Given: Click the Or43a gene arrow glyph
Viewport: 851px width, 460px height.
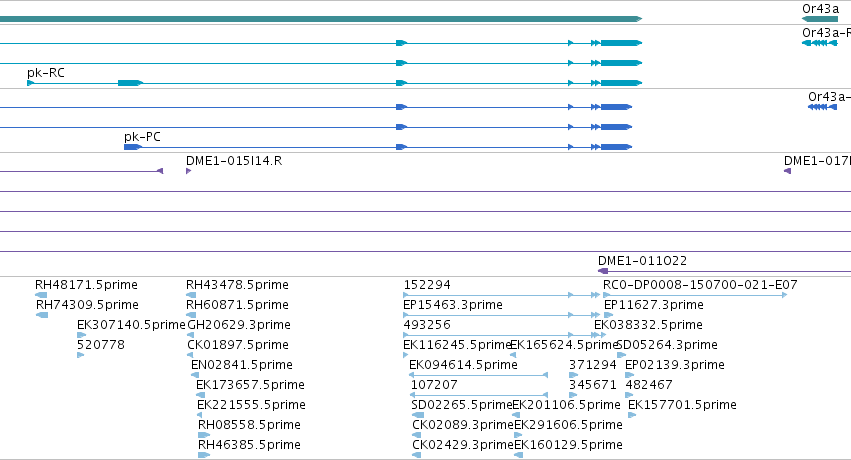Looking at the screenshot, I should (x=820, y=19).
